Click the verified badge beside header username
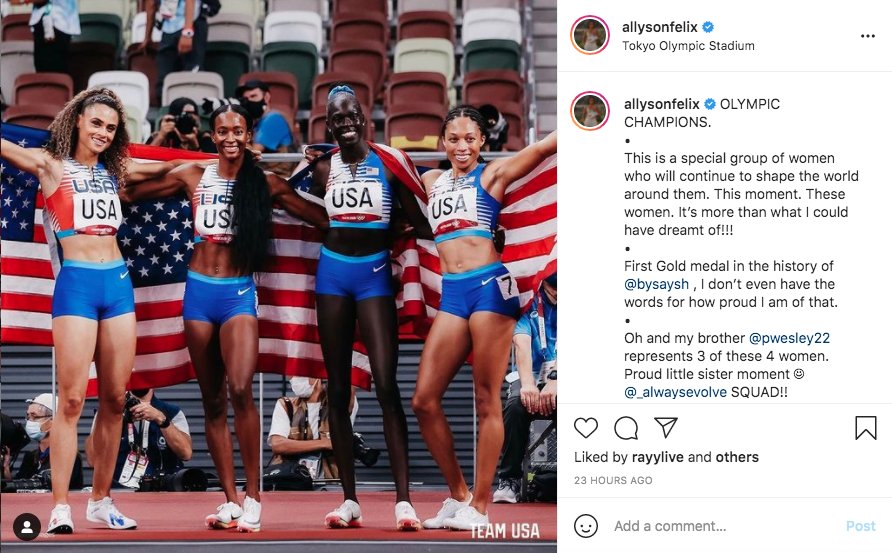Viewport: 892px width, 553px height. pos(708,27)
